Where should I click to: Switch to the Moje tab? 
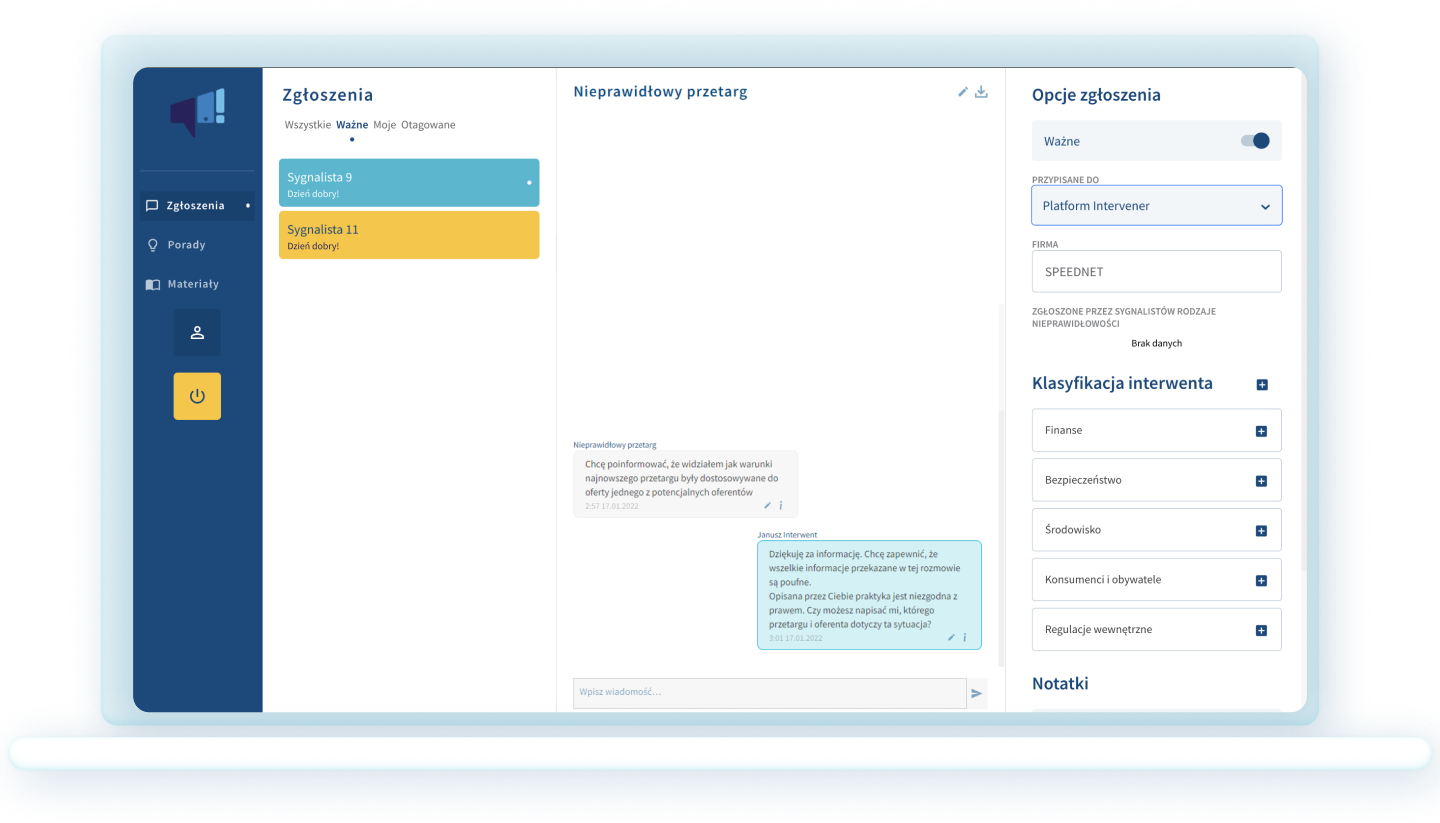385,125
